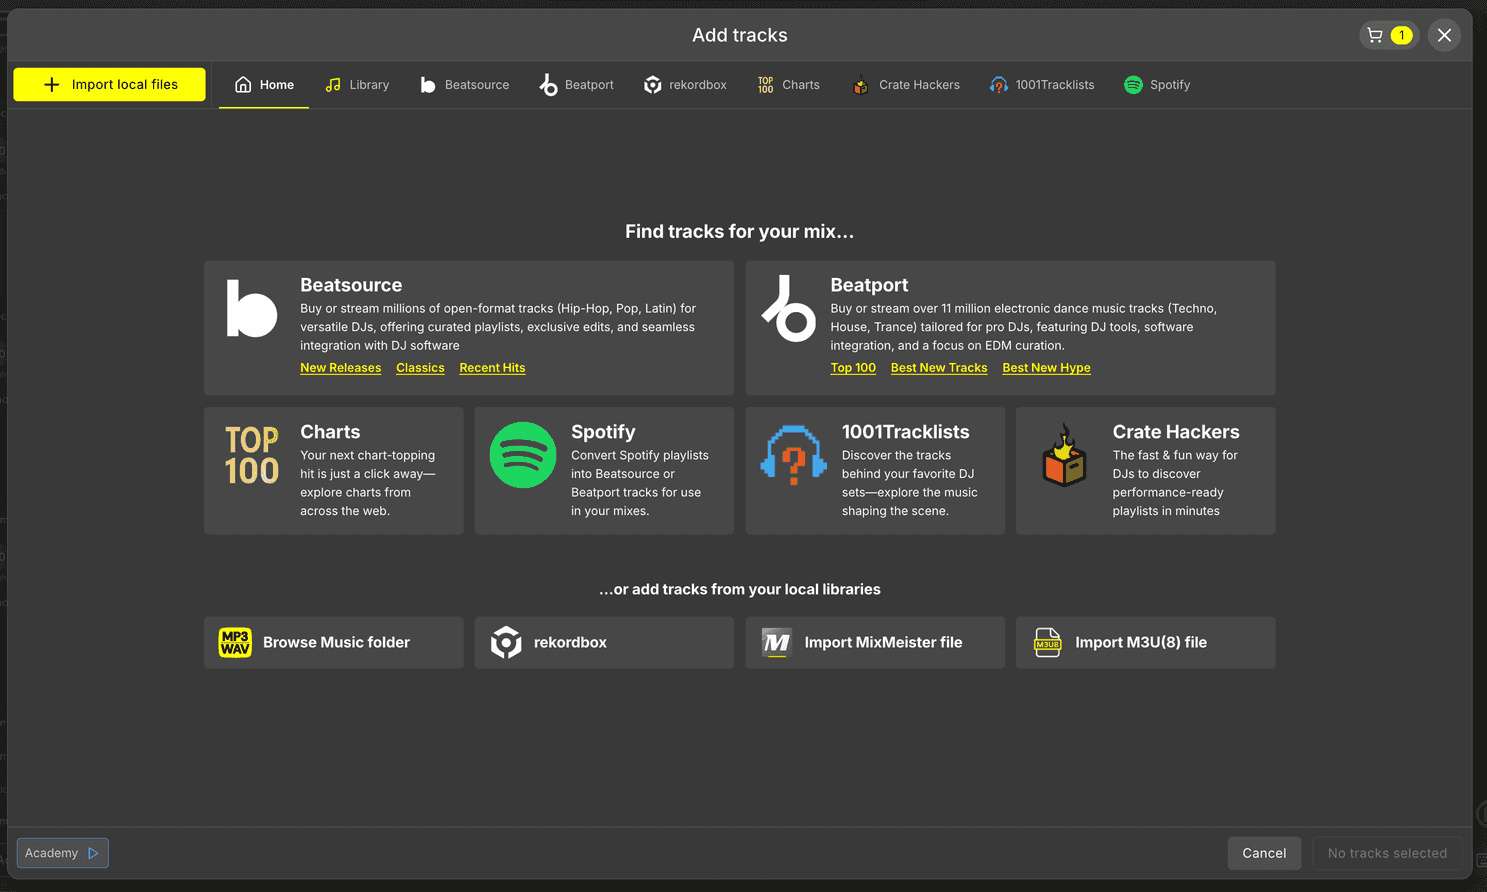This screenshot has height=892, width=1487.
Task: Click the Recent Hits link
Action: tap(492, 367)
